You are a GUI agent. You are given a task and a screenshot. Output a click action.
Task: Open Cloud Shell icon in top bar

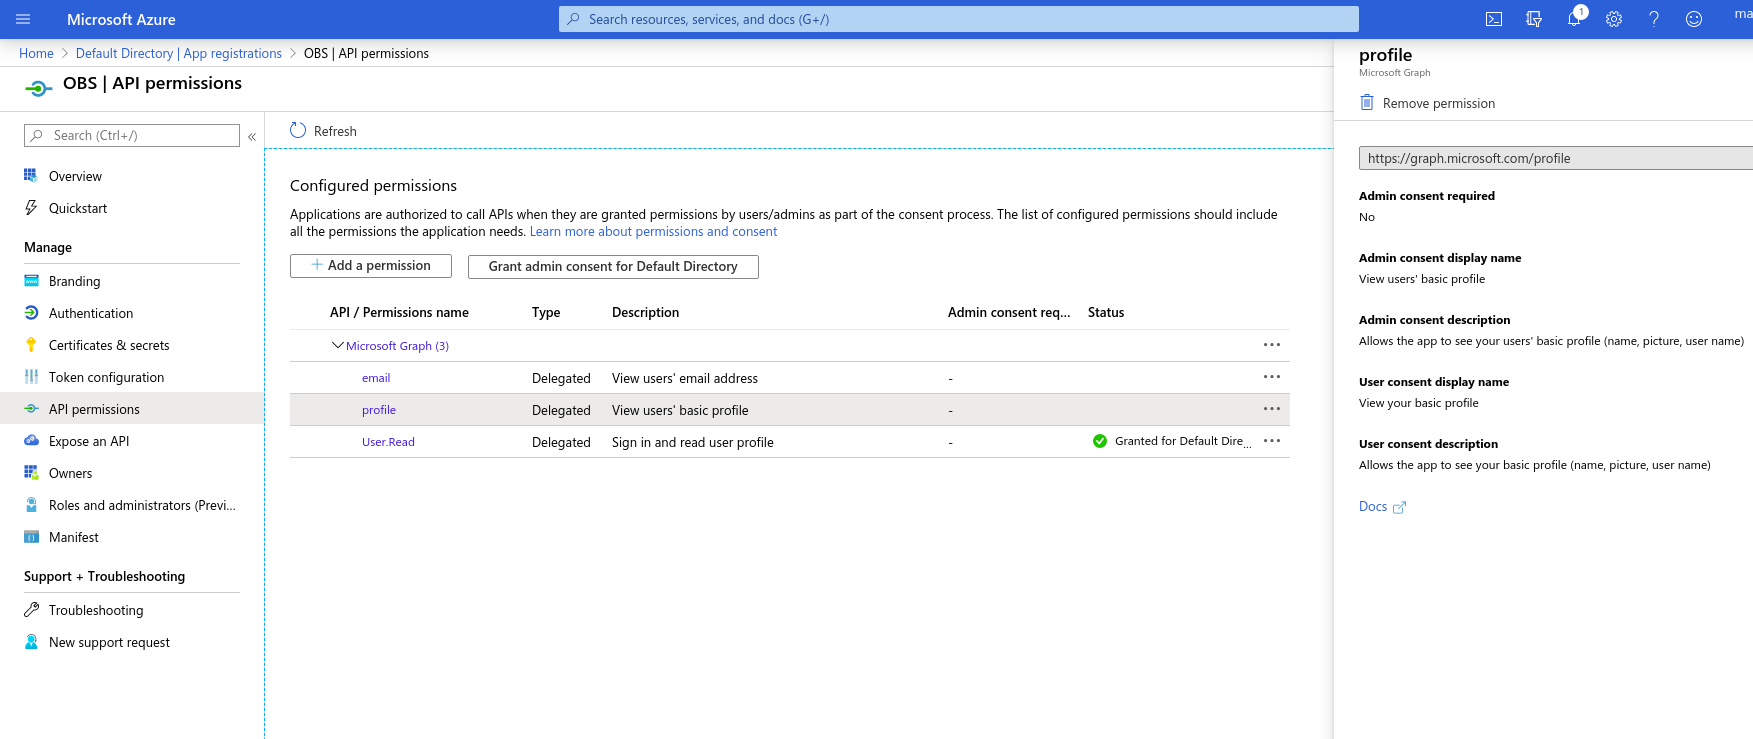1494,19
